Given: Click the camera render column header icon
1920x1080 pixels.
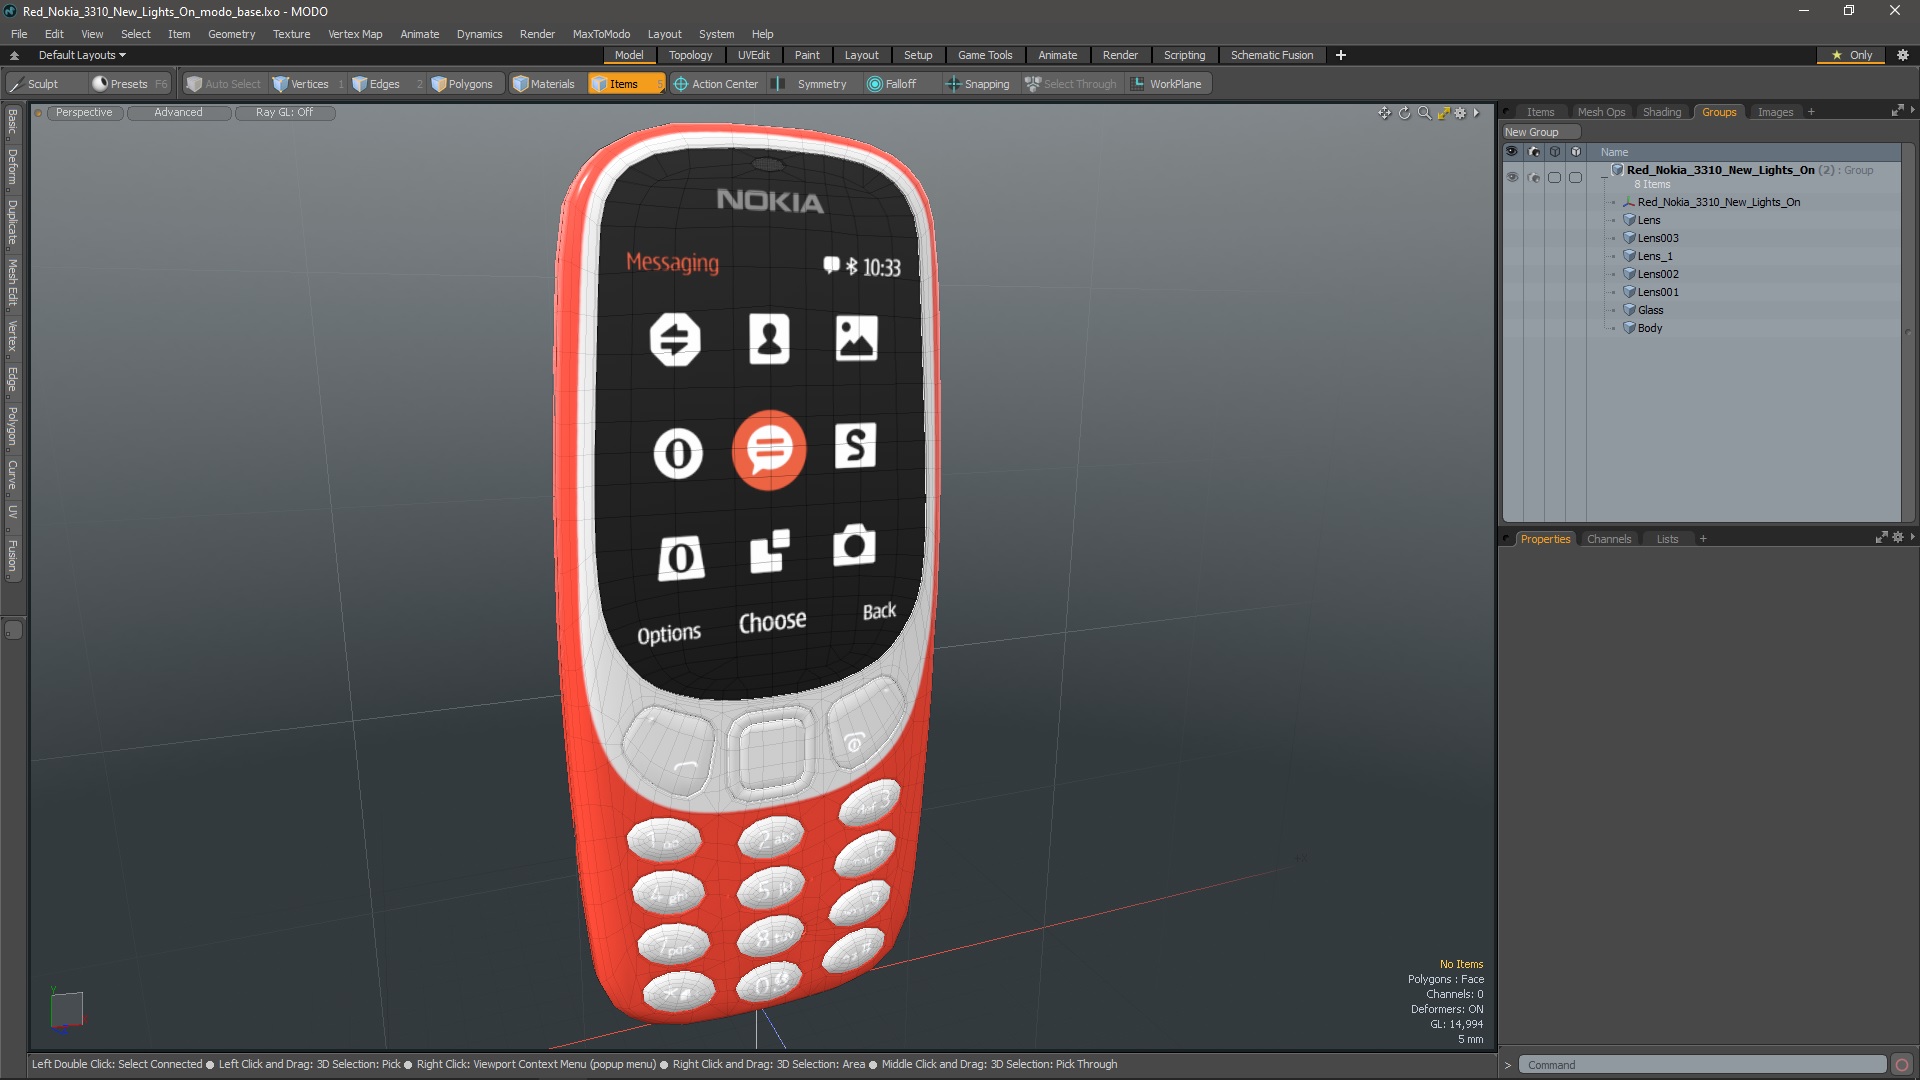Looking at the screenshot, I should tap(1534, 152).
